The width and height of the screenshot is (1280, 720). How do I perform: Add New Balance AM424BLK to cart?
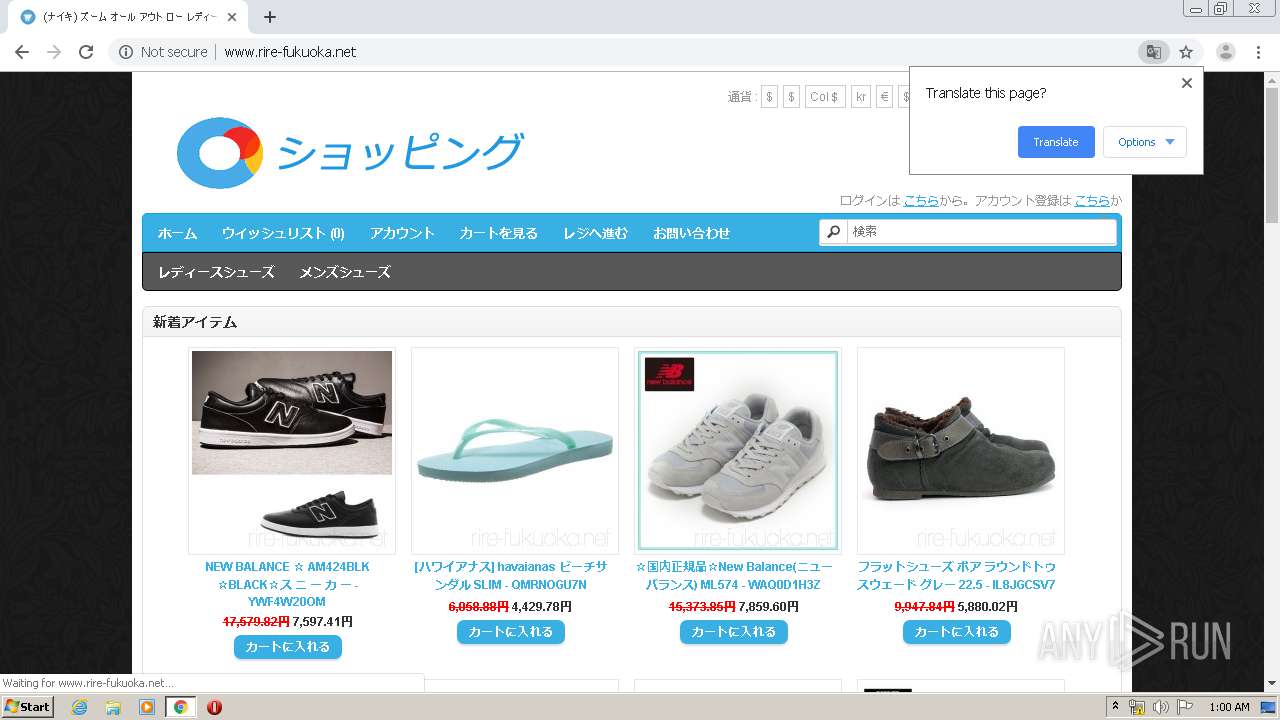coord(288,647)
